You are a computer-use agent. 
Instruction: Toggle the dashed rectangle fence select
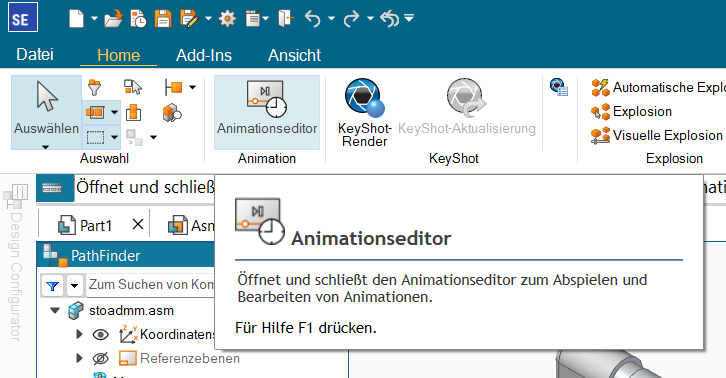tap(95, 137)
